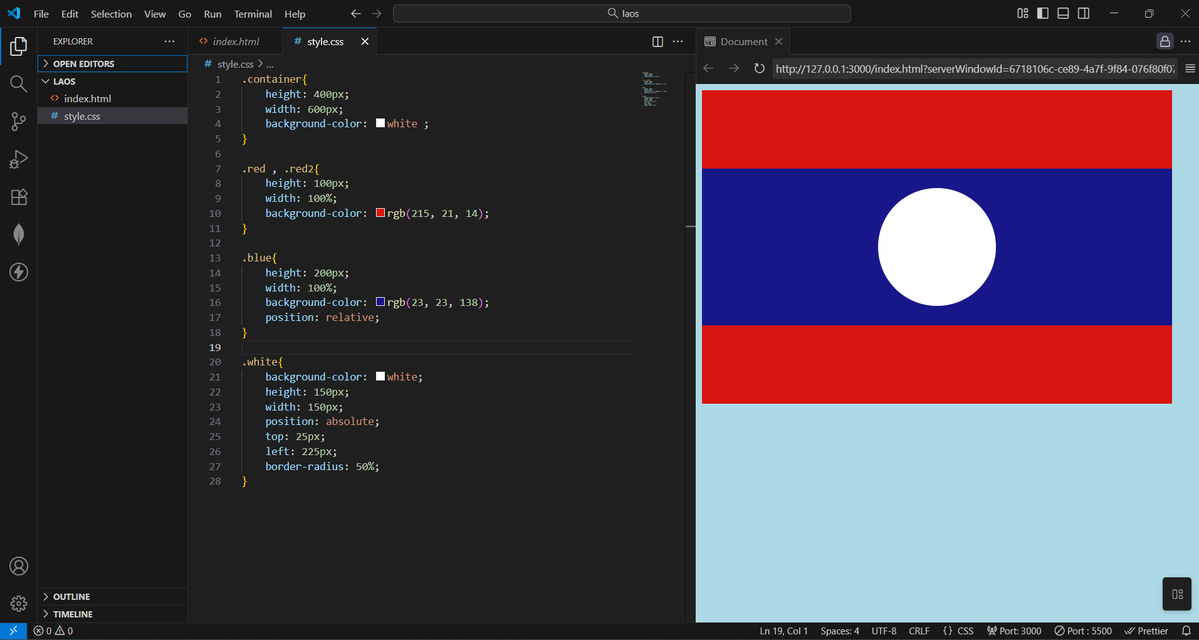1199x640 pixels.
Task: Open preview panel More Actions ellipsis
Action: click(1186, 41)
